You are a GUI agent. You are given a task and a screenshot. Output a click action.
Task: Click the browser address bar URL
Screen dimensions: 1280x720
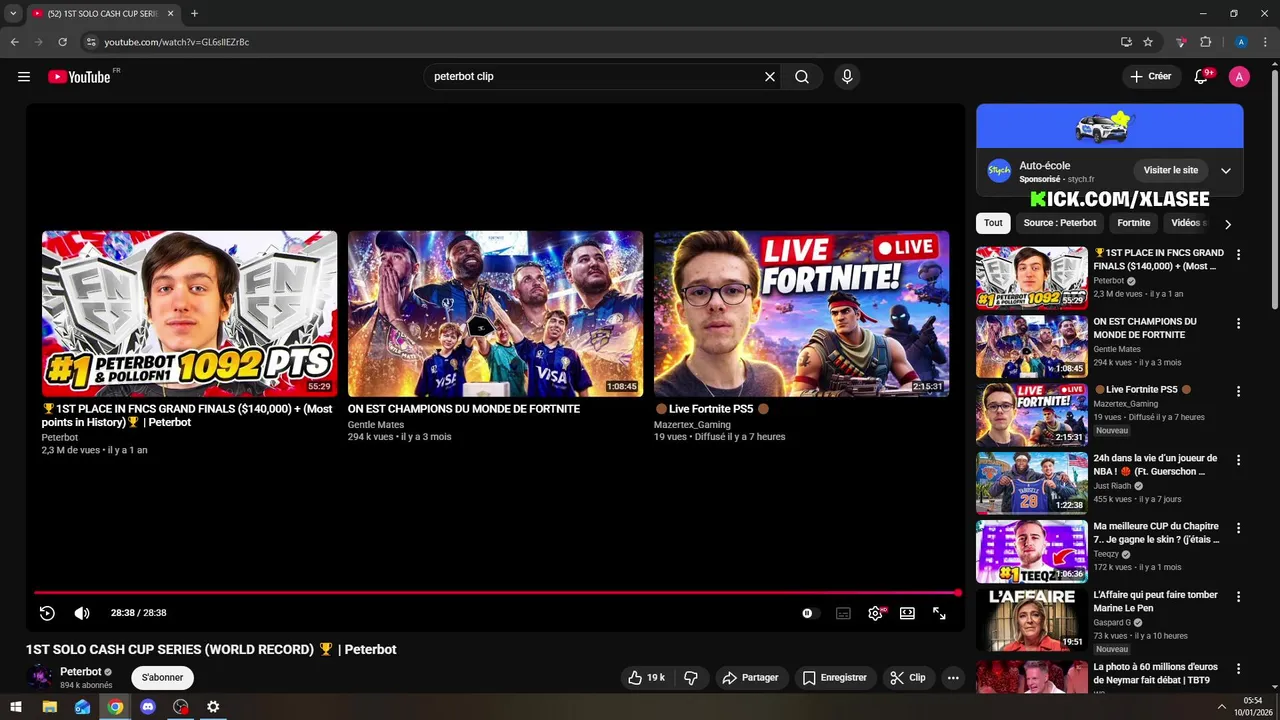177,42
